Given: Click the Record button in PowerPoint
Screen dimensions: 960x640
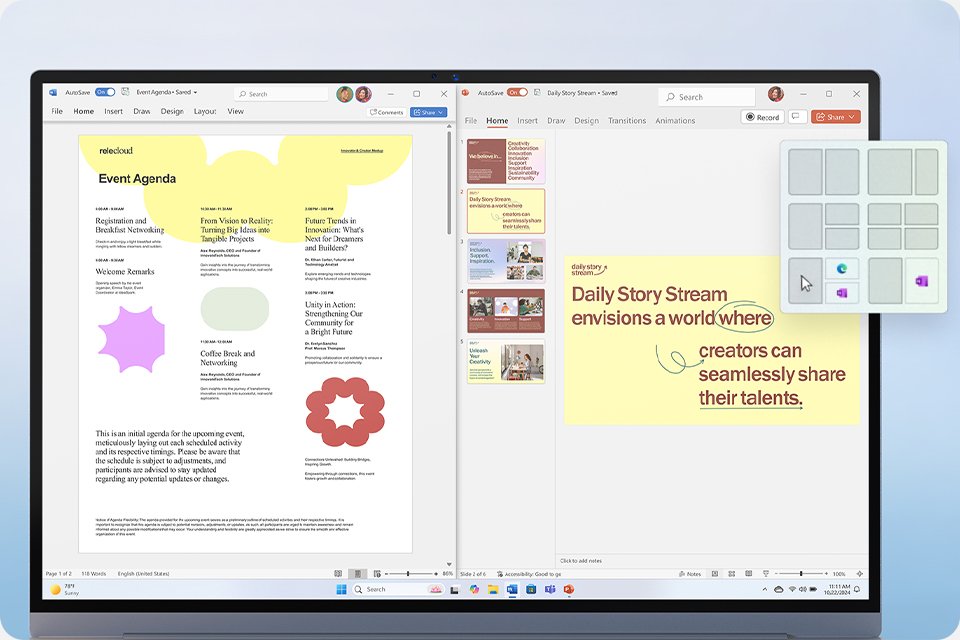Looking at the screenshot, I should pos(762,117).
